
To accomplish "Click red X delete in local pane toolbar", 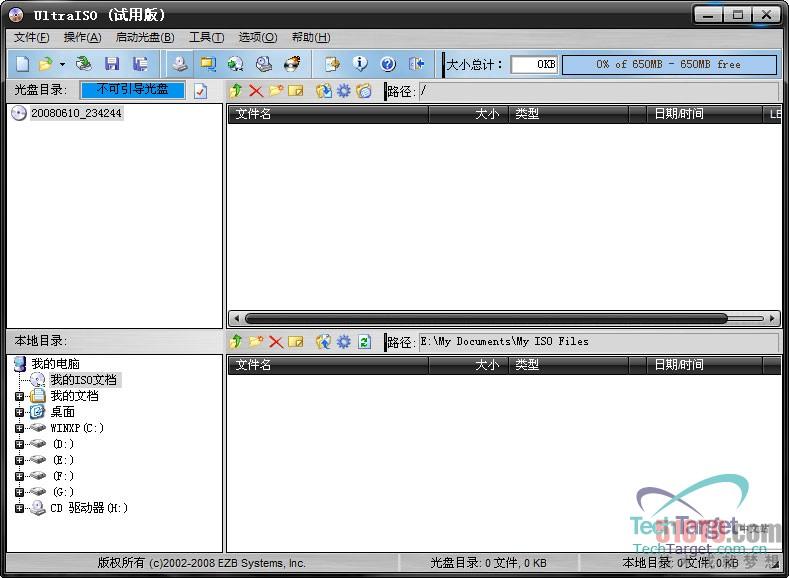I will [x=276, y=342].
